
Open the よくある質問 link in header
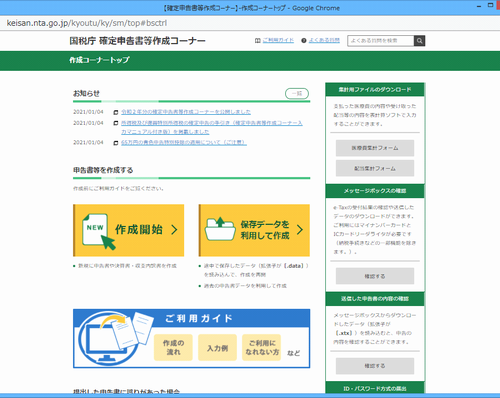pyautogui.click(x=324, y=40)
